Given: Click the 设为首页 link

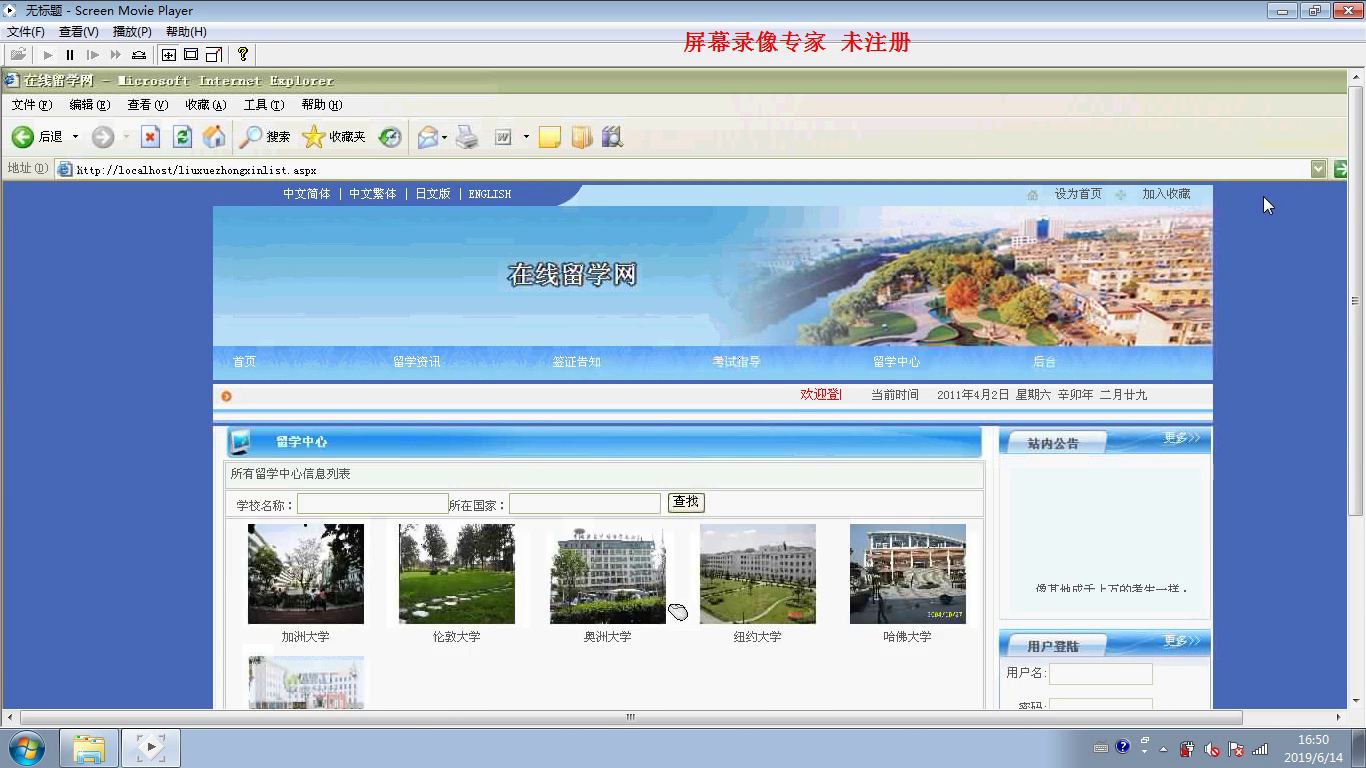Looking at the screenshot, I should point(1078,194).
